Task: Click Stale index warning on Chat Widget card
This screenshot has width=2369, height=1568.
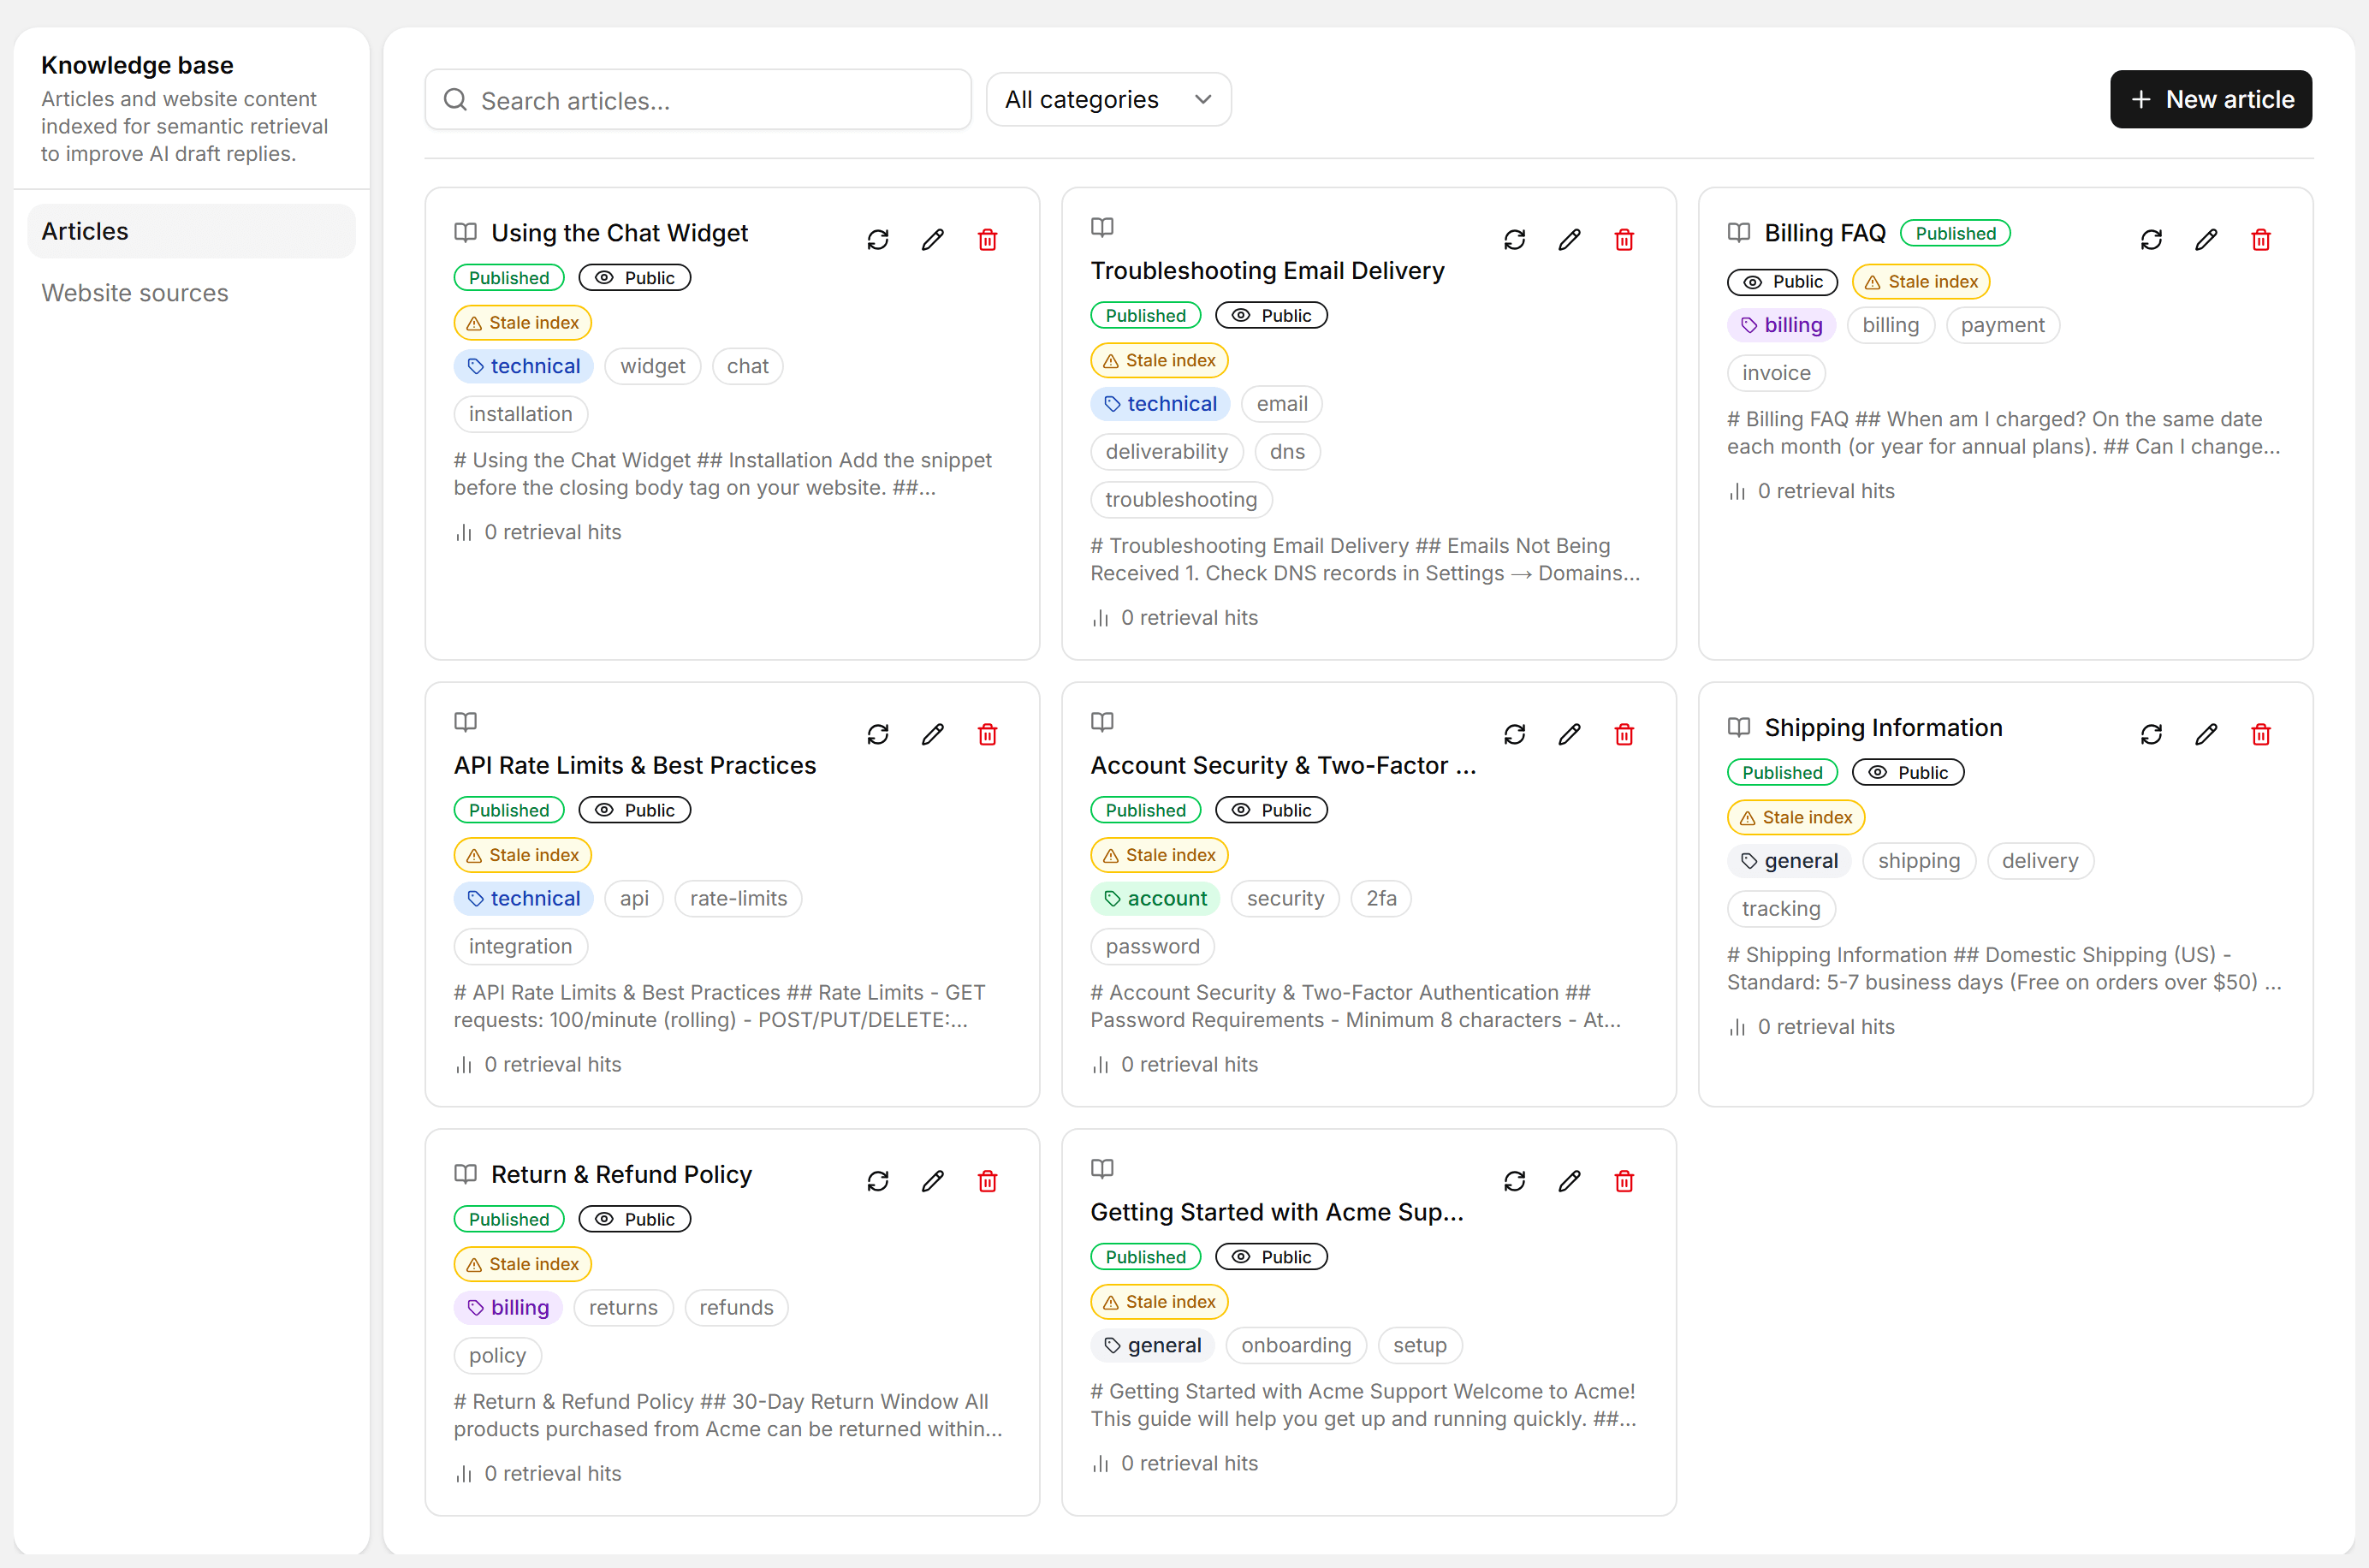Action: pyautogui.click(x=523, y=323)
